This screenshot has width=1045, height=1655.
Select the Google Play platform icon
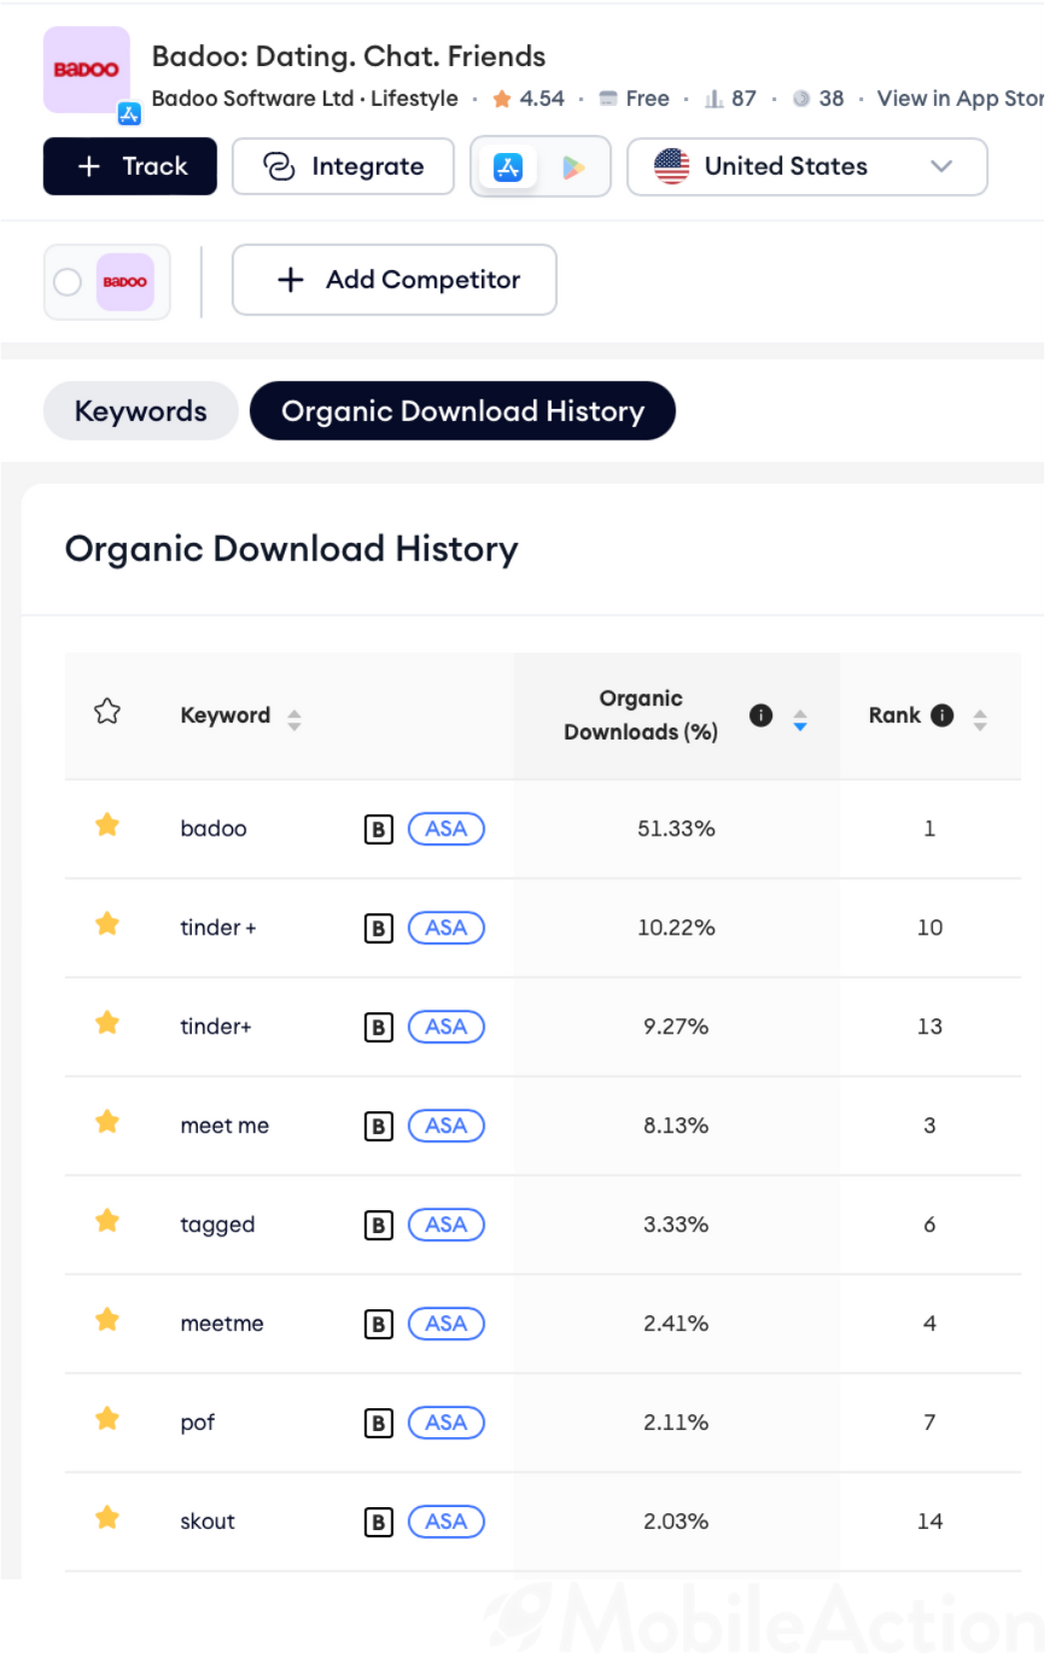[x=573, y=167]
